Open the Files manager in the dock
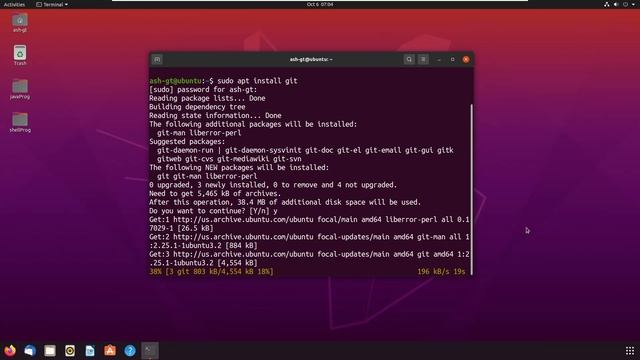This screenshot has height=360, width=640. coord(50,351)
